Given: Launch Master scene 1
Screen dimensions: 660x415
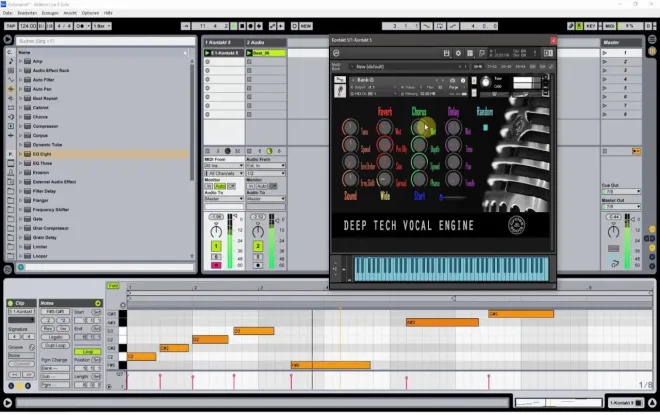Looking at the screenshot, I should 605,53.
